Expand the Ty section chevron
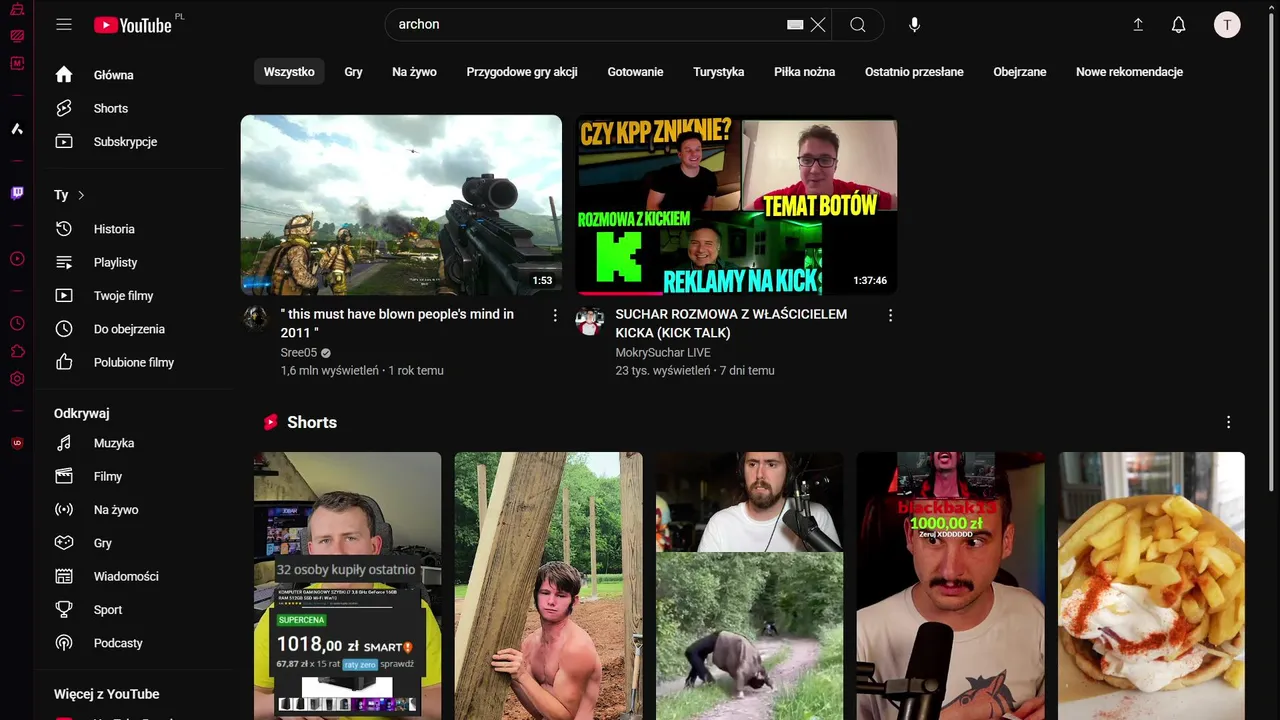The image size is (1280, 720). [x=81, y=195]
